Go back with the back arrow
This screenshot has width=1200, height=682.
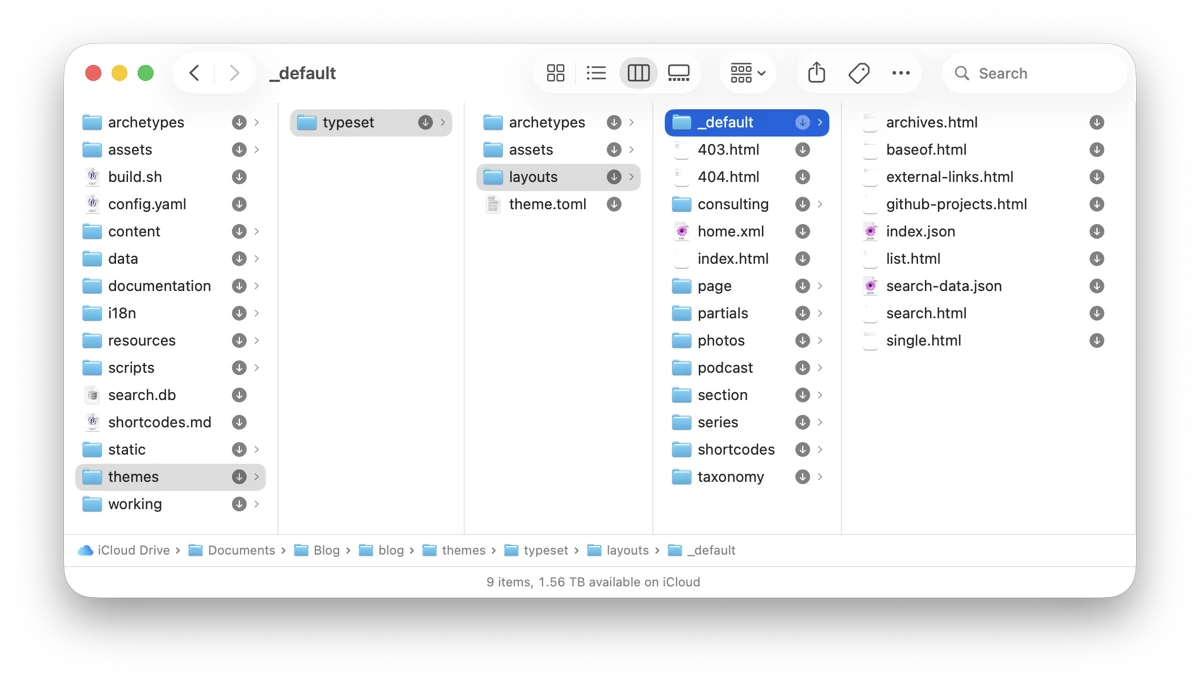[195, 73]
